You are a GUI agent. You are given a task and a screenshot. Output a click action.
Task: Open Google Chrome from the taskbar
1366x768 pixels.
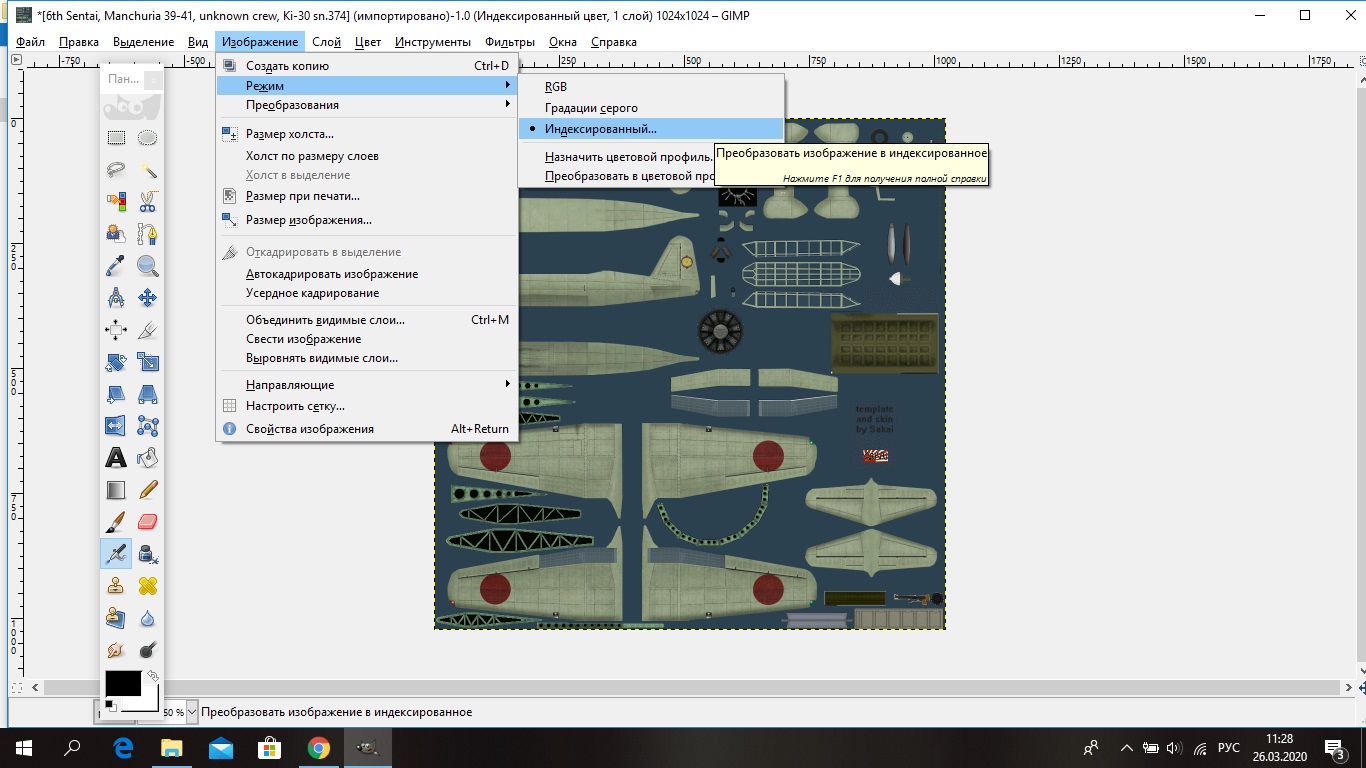[319, 748]
